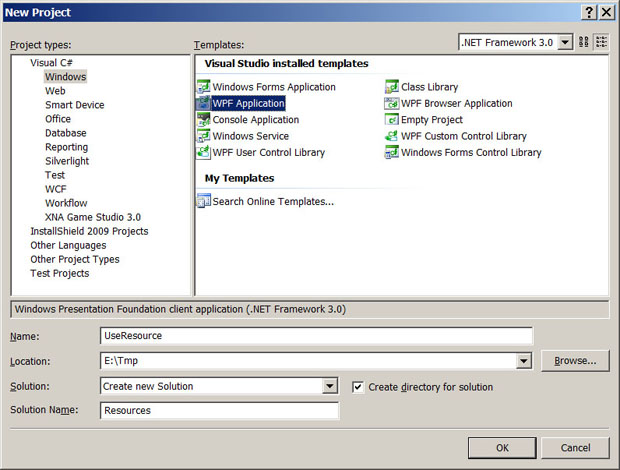Click the Solution Name field containing Resources
Screen dimensions: 620x470
[x=219, y=410]
